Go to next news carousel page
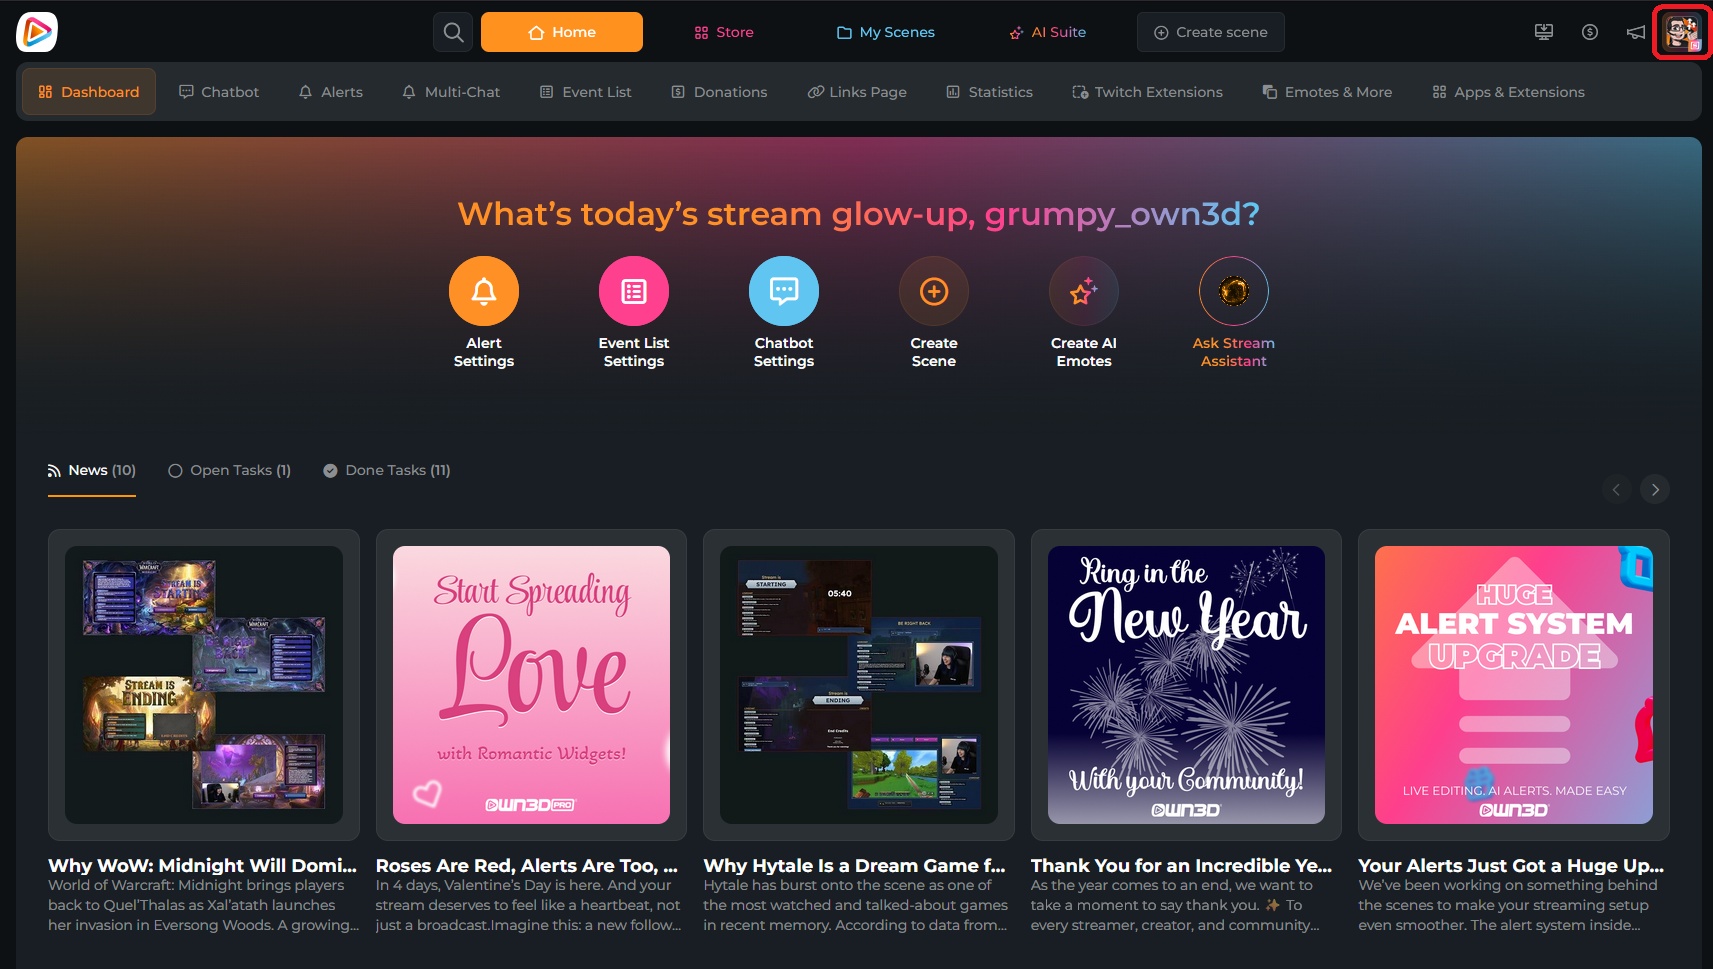This screenshot has width=1713, height=969. [1655, 489]
